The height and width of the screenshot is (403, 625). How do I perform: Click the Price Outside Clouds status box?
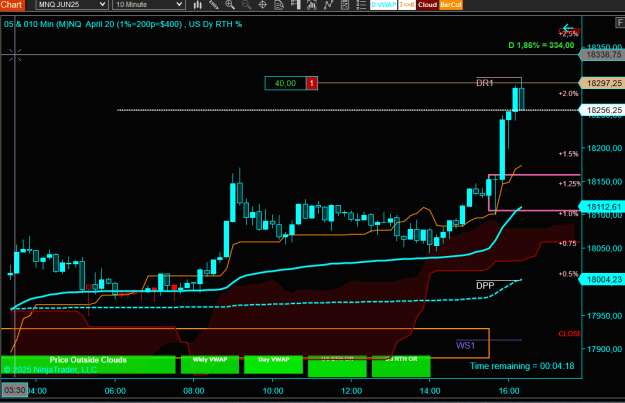click(88, 364)
